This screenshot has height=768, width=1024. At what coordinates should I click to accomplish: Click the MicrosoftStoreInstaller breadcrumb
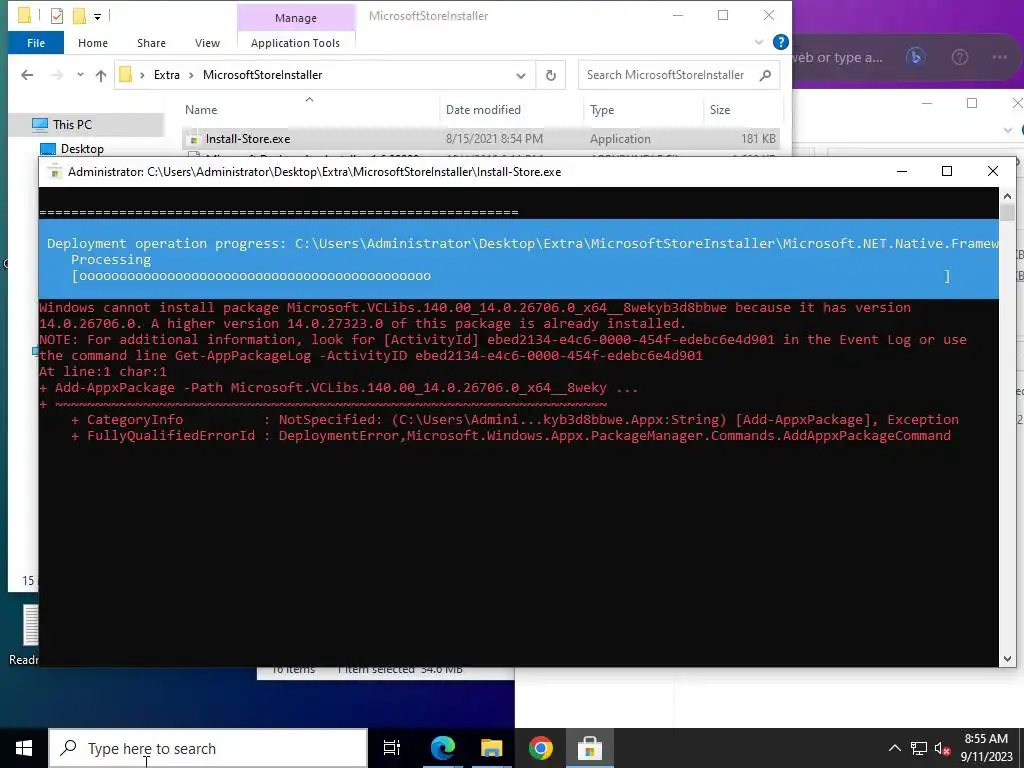[263, 75]
